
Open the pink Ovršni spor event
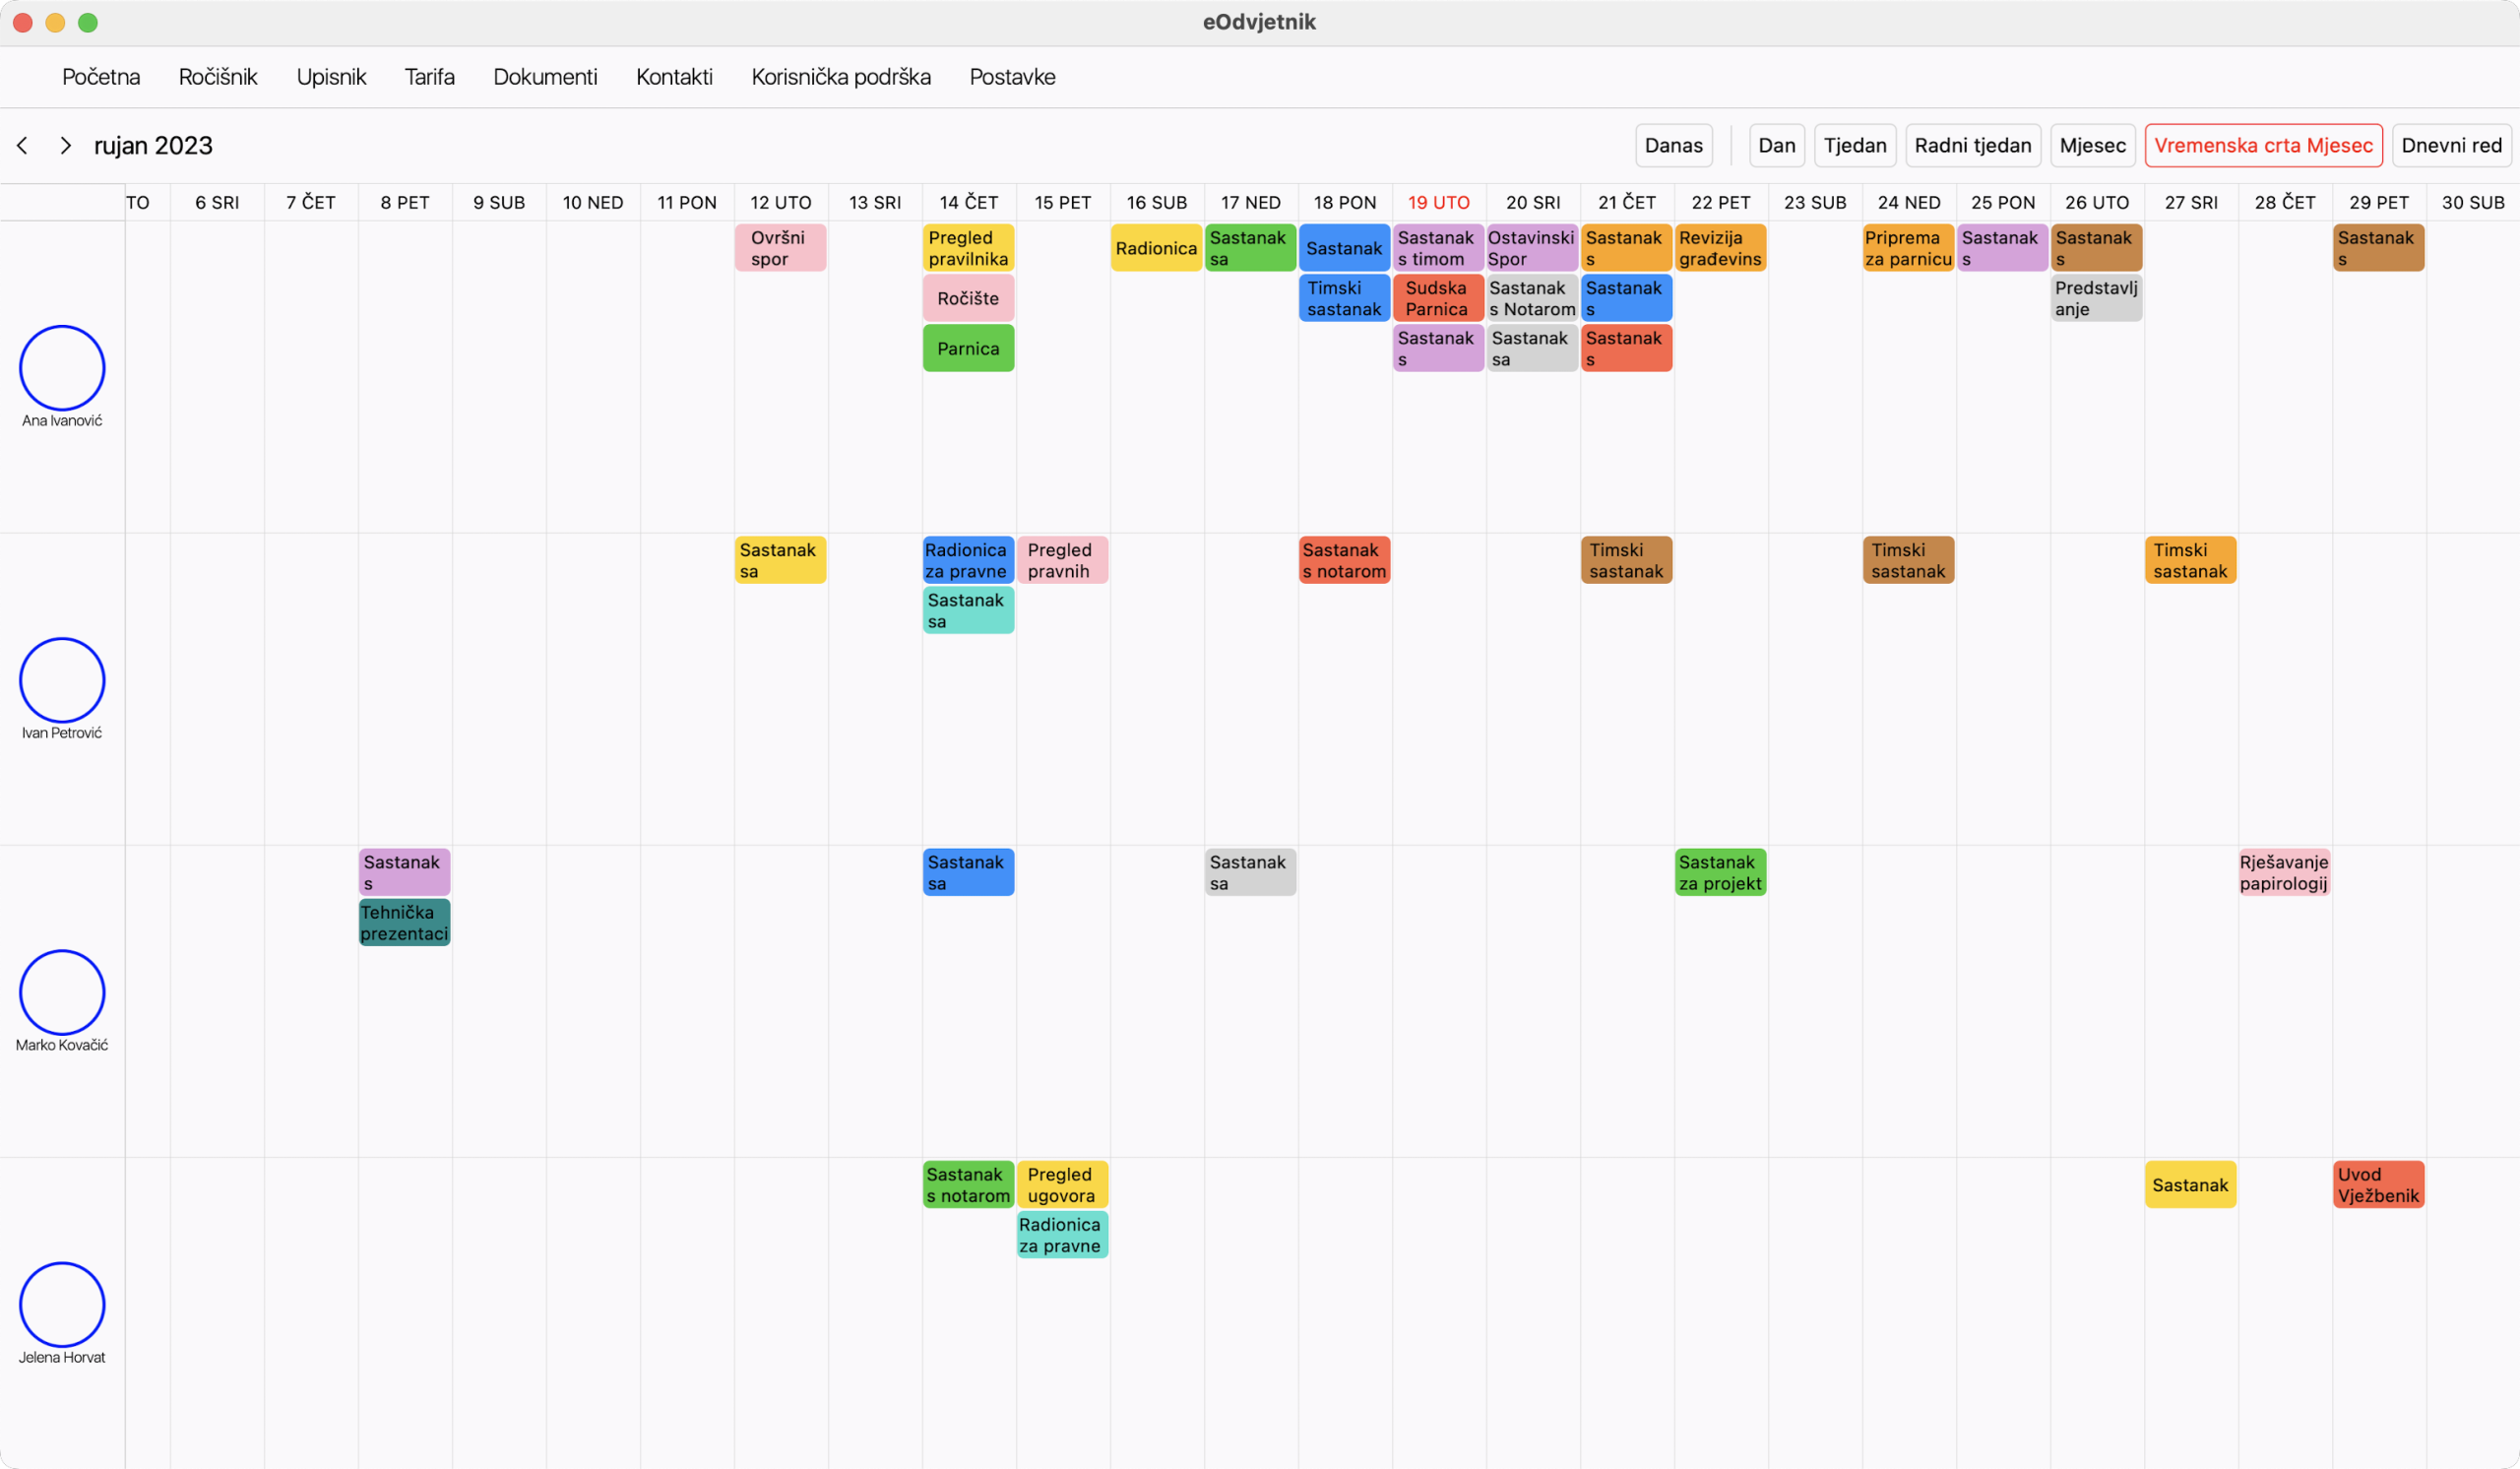pos(780,248)
